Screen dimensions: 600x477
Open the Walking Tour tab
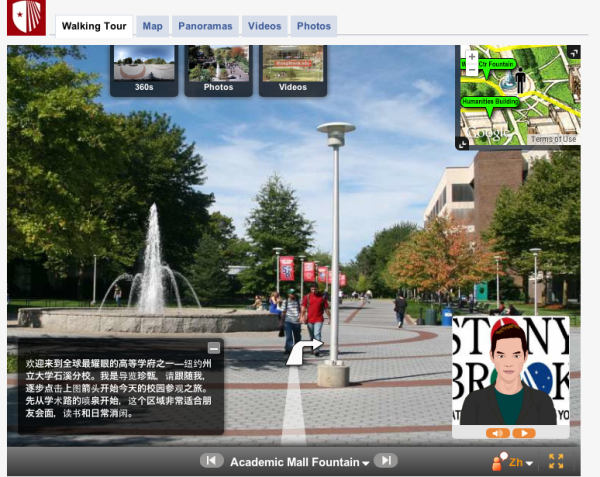94,26
